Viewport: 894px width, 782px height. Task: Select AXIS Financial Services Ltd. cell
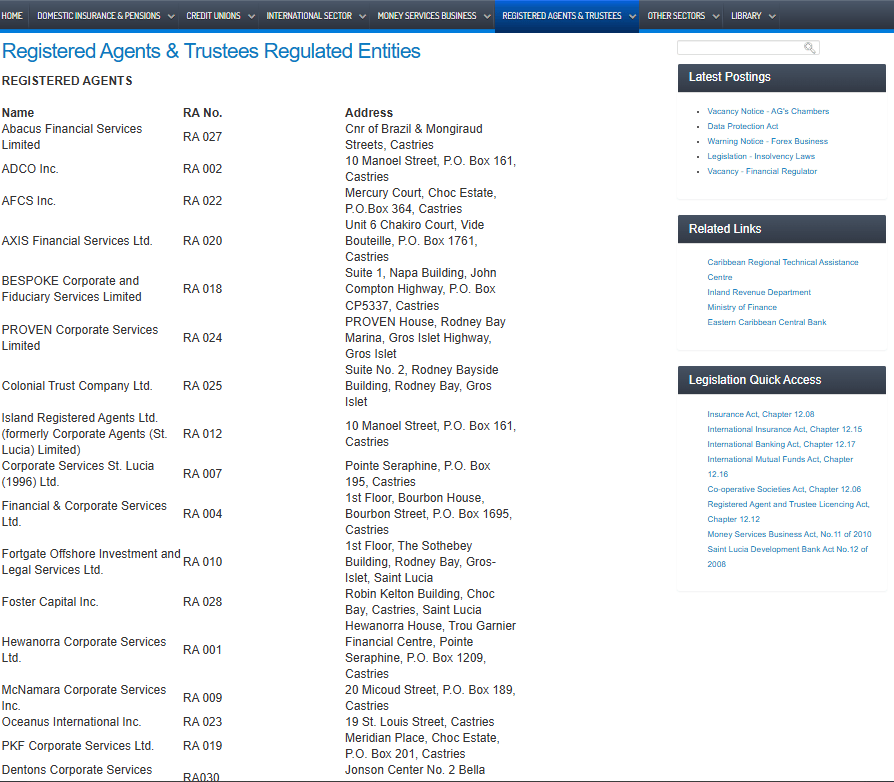click(77, 241)
